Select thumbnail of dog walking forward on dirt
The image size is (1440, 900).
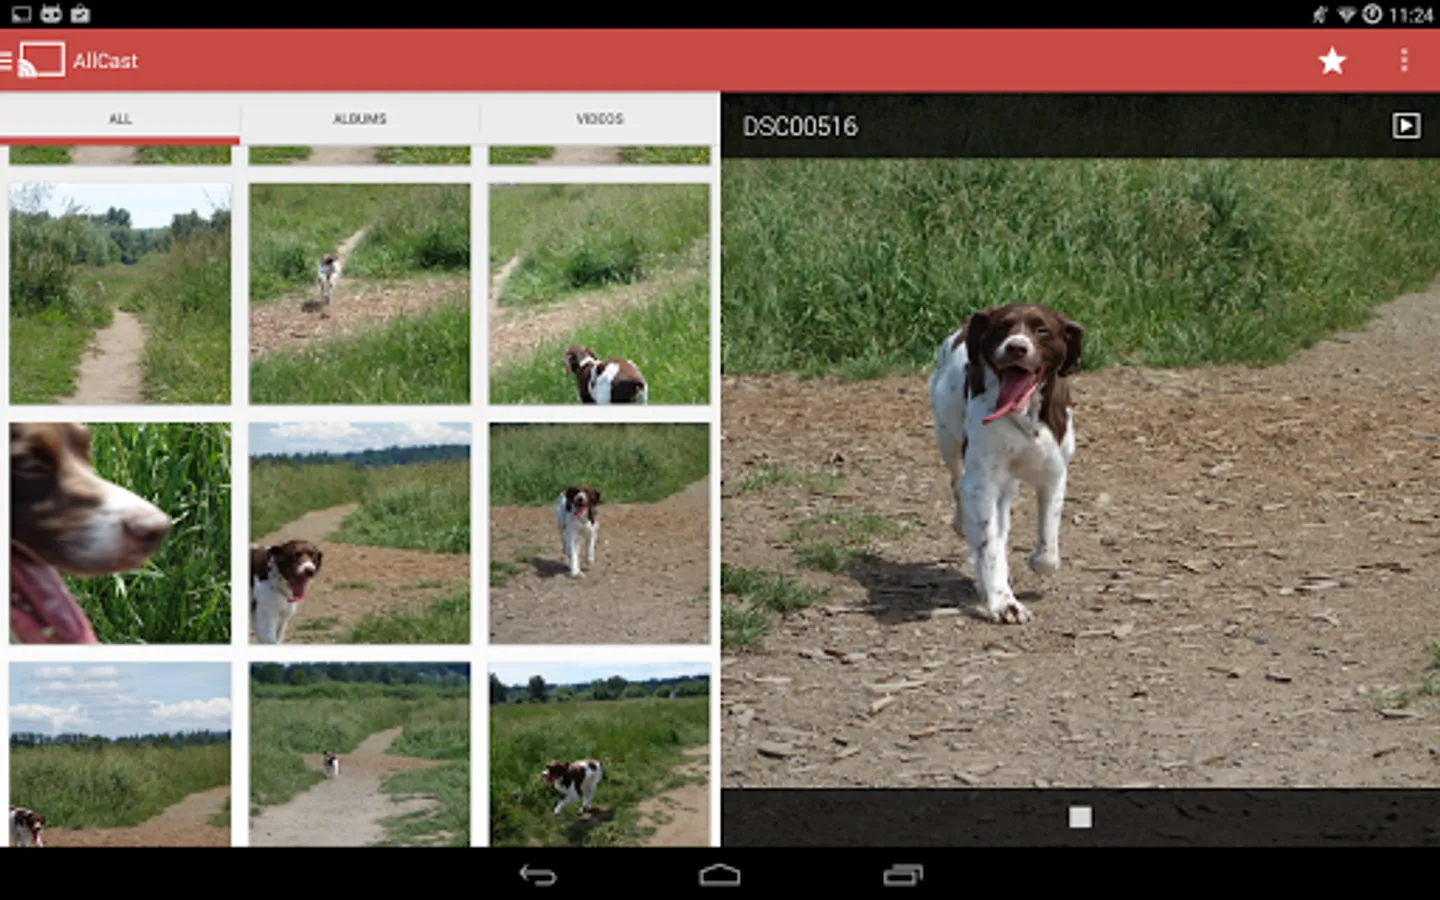pyautogui.click(x=600, y=533)
